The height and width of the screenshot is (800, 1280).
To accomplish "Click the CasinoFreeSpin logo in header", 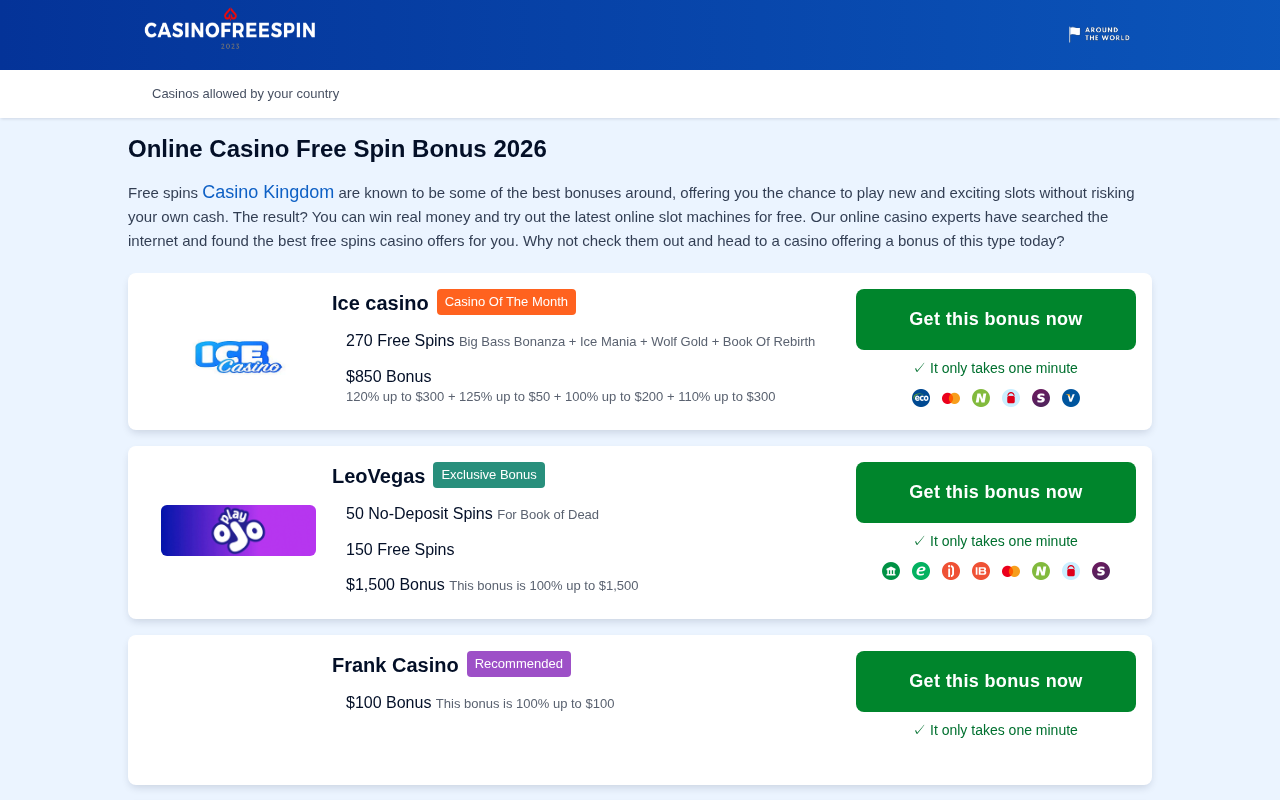I will tap(230, 30).
